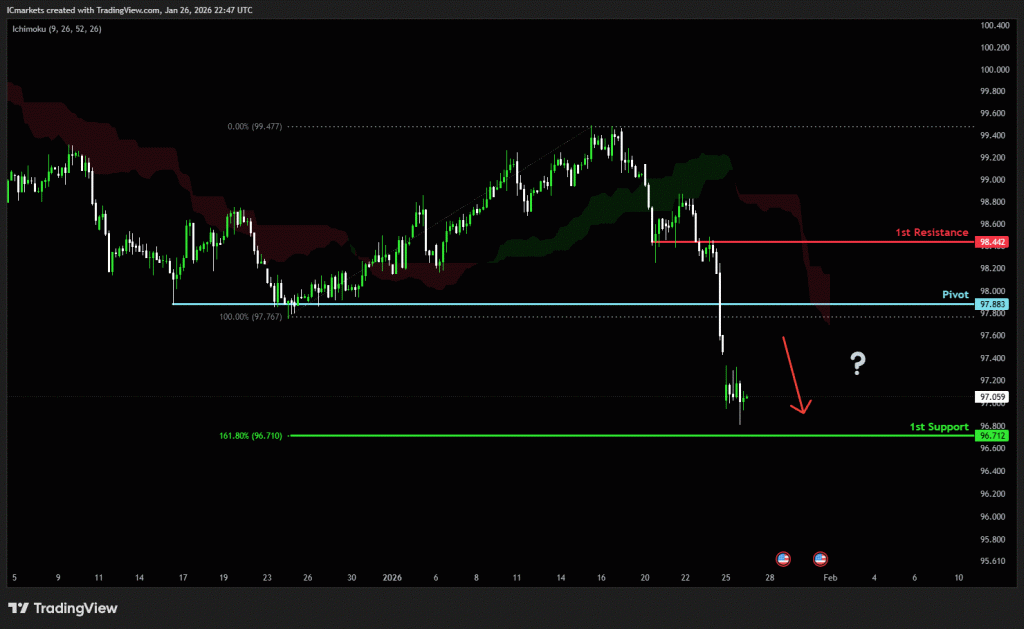Click the white question mark annotation

coord(857,364)
